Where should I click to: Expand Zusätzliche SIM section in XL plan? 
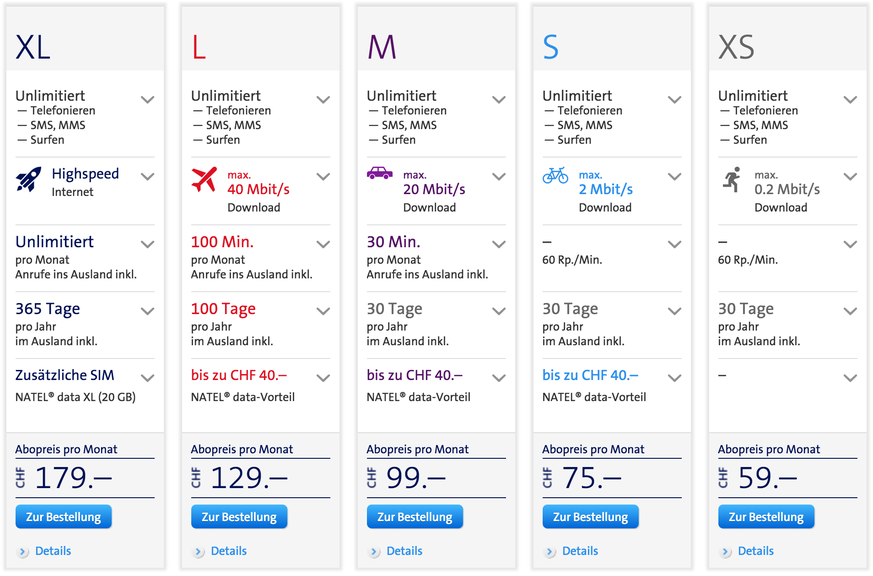coord(148,378)
